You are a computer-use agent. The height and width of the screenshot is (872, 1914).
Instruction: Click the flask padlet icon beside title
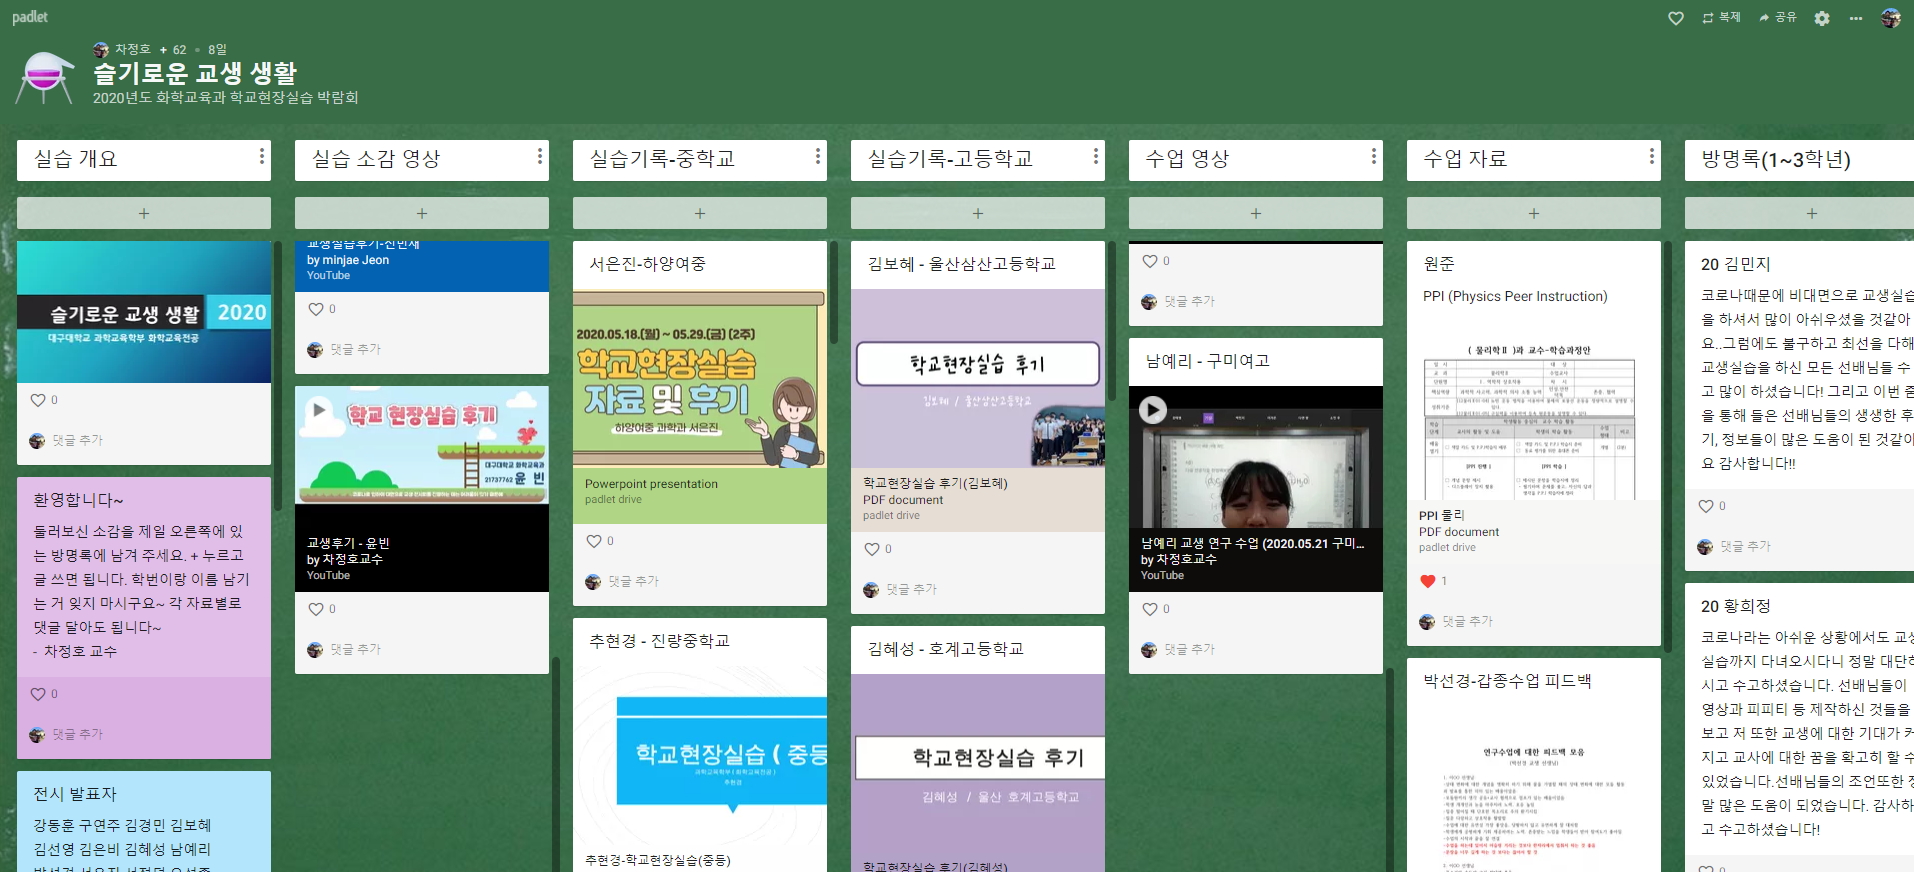(45, 77)
